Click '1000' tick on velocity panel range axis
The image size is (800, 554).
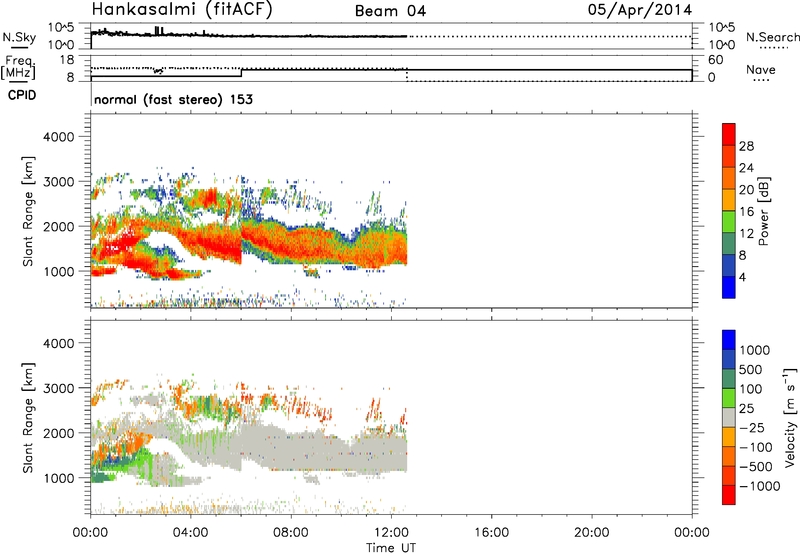pyautogui.click(x=58, y=478)
